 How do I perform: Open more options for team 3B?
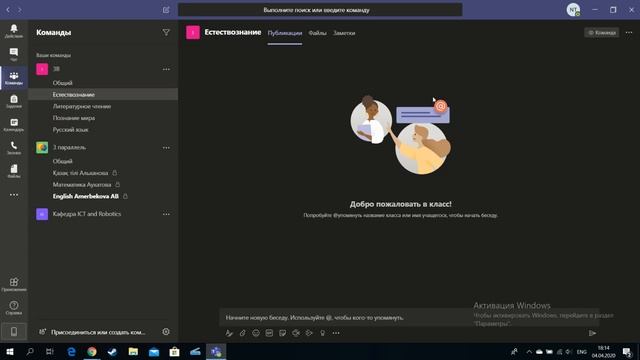click(166, 69)
